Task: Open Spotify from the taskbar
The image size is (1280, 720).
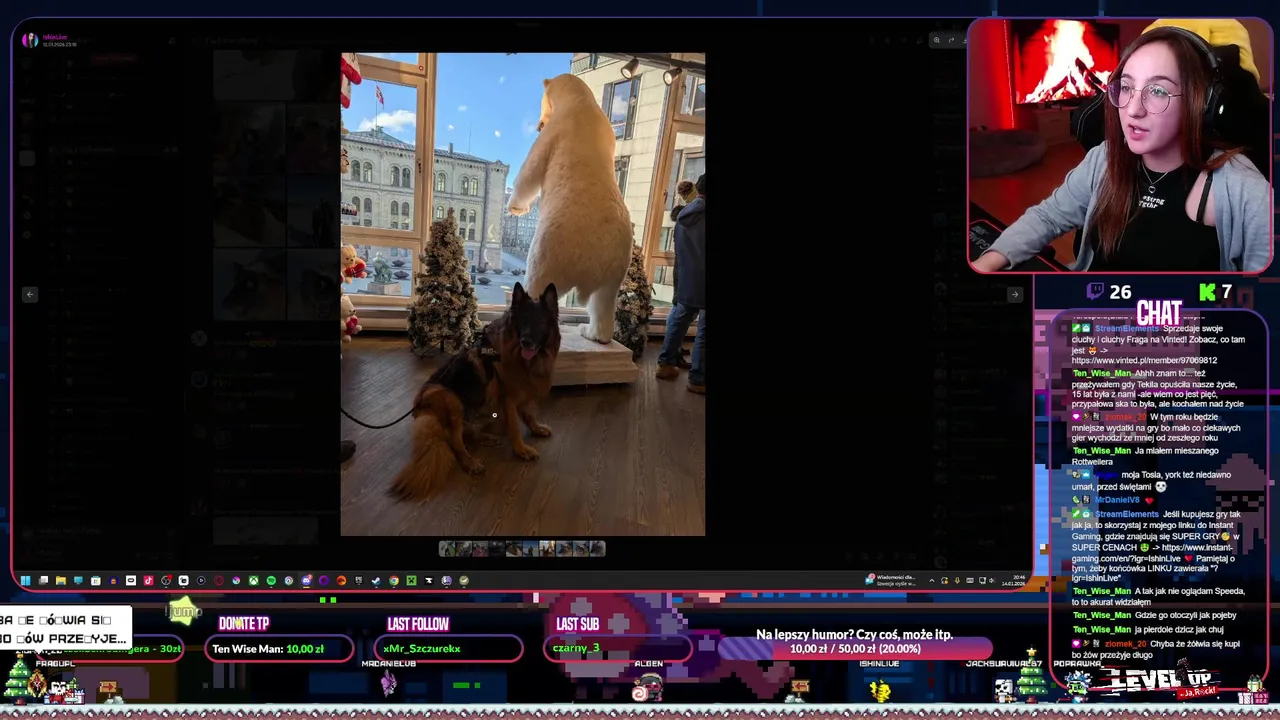Action: [271, 580]
